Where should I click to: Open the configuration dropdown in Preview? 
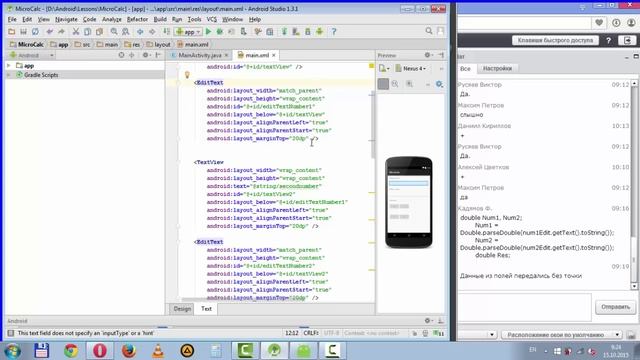384,69
